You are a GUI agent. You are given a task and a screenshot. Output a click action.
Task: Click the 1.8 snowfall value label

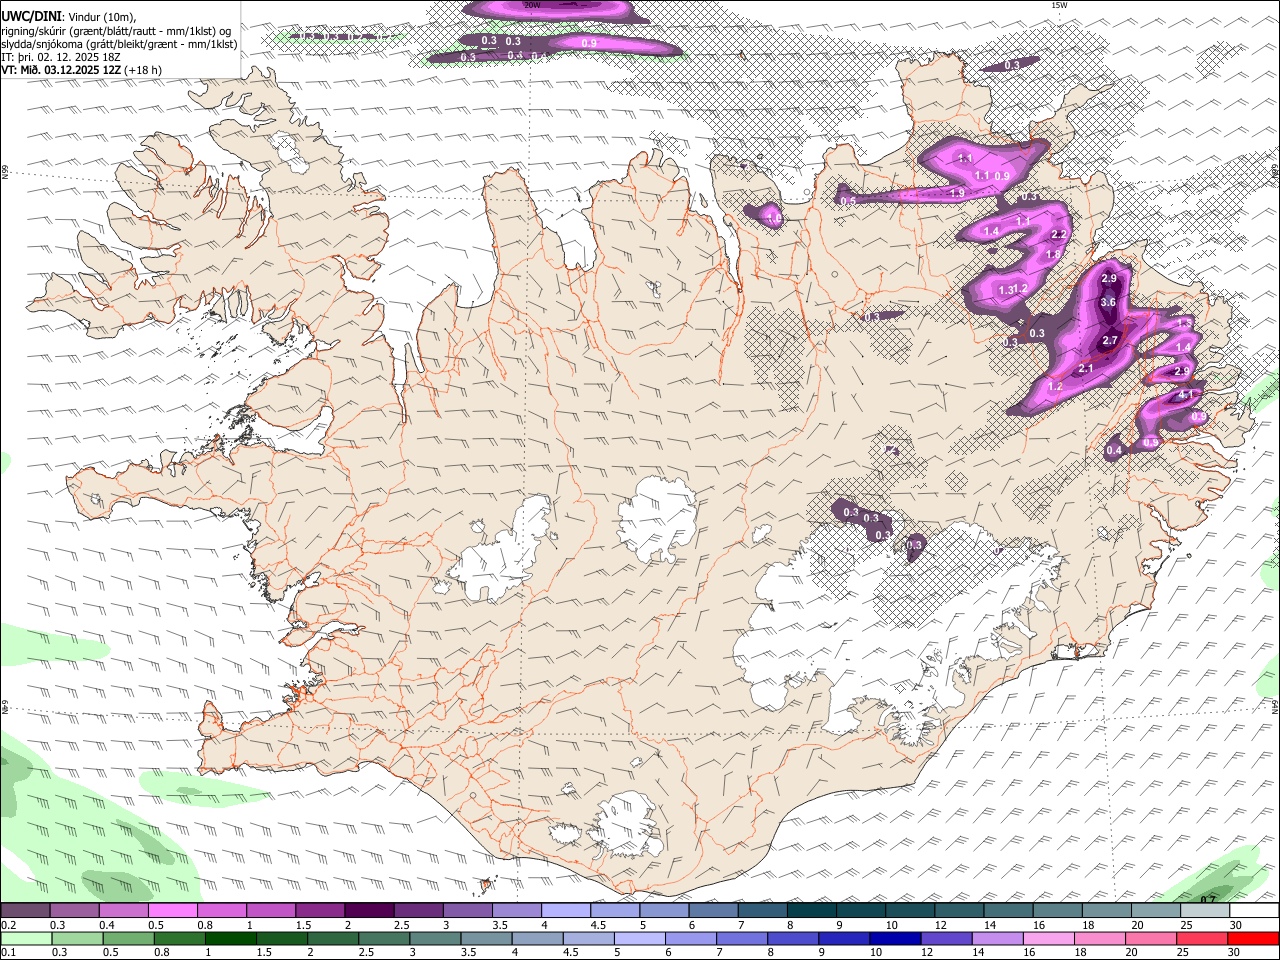(1053, 255)
